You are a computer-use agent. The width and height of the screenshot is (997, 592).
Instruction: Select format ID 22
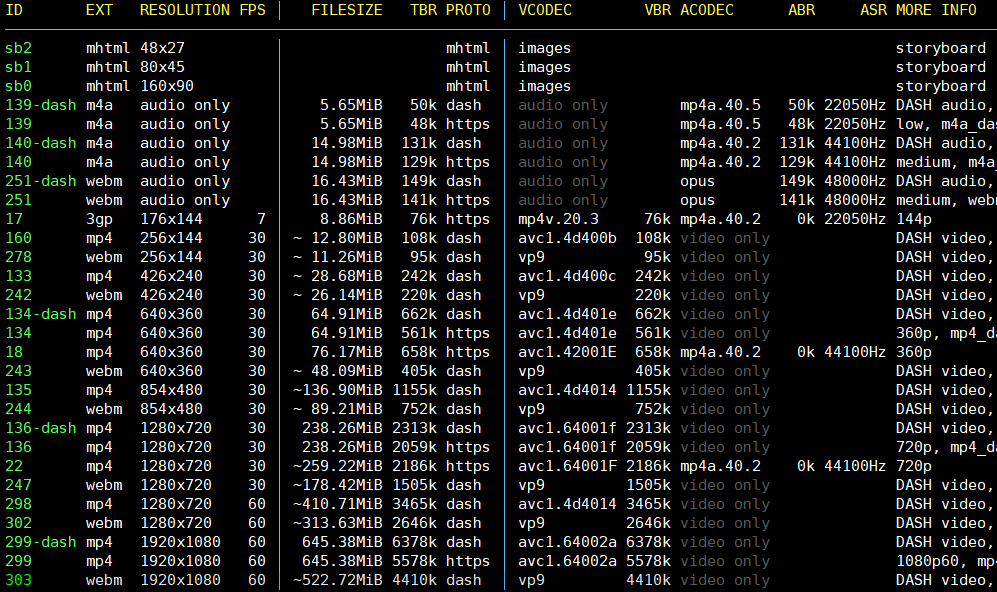14,467
